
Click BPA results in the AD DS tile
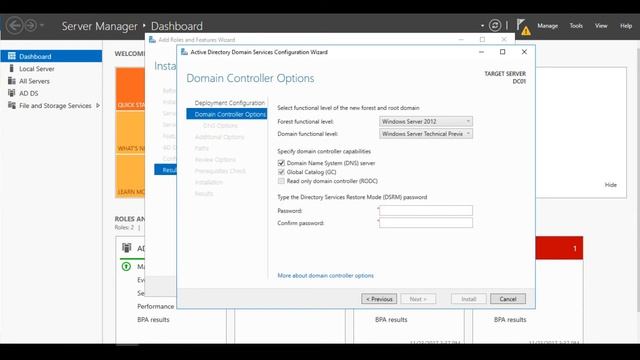coord(153,320)
